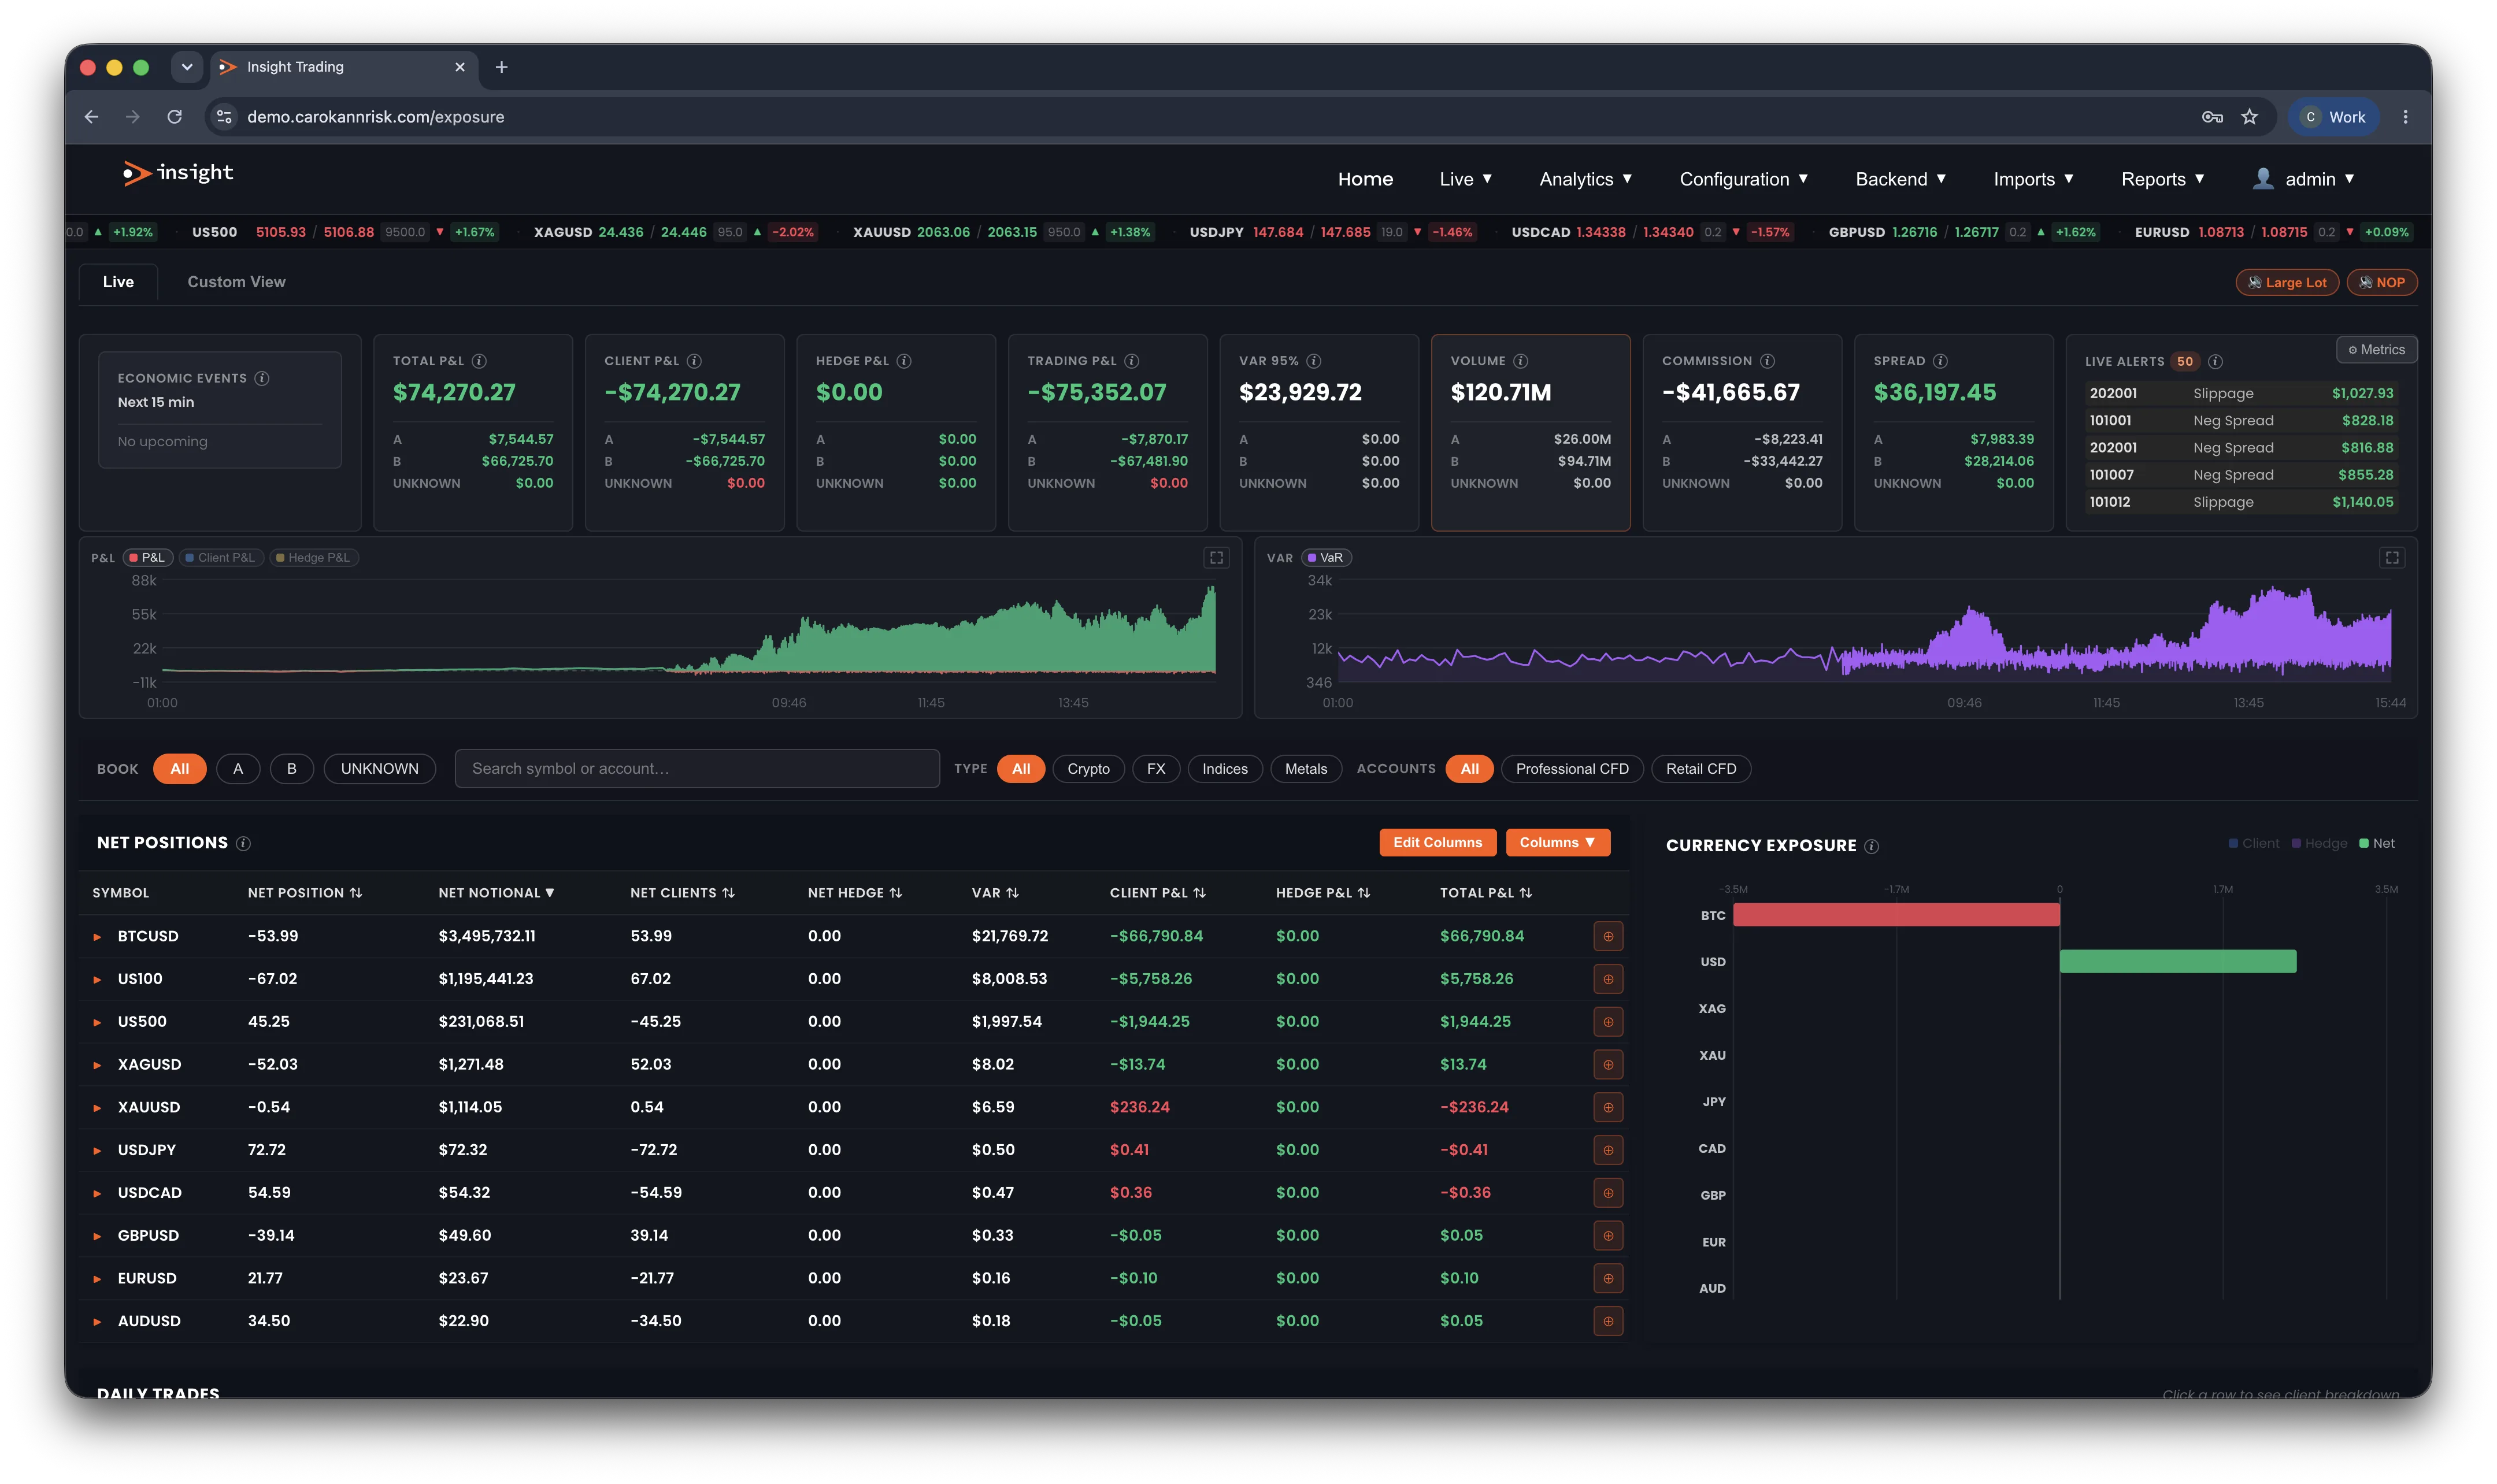This screenshot has height=1484, width=2497.
Task: Open a new browser tab
Action: pos(502,67)
